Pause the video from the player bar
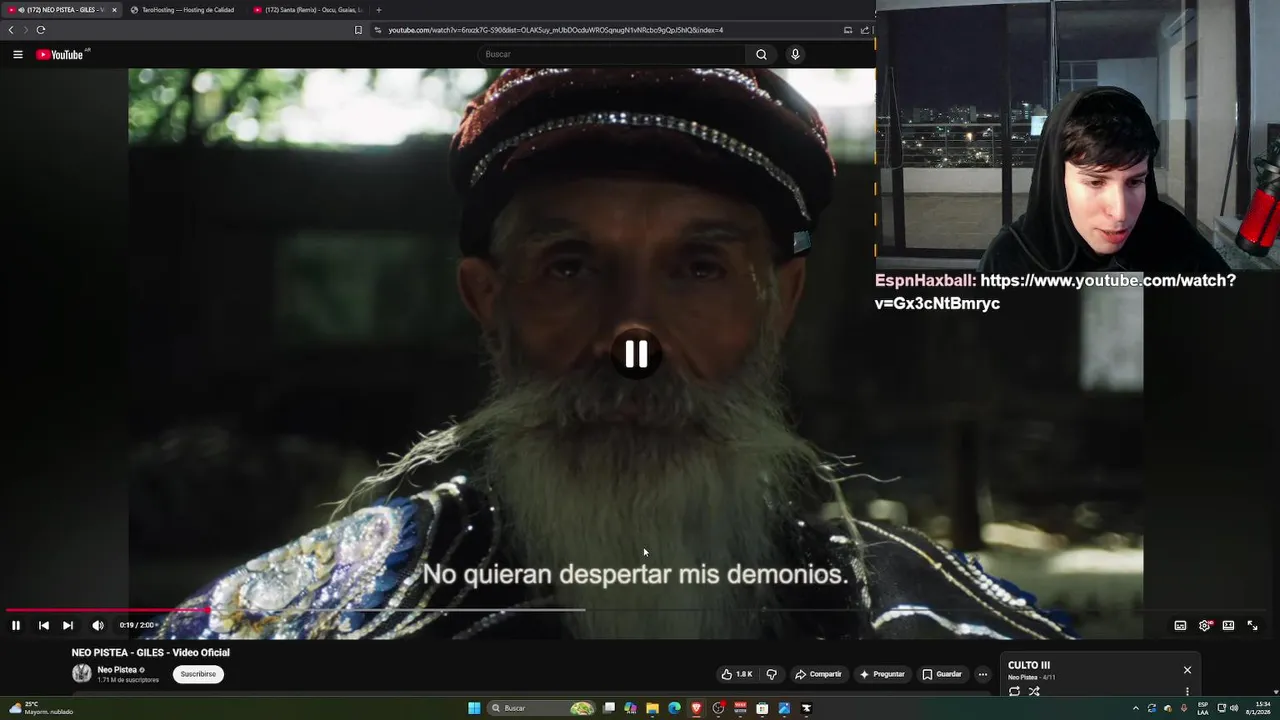Viewport: 1280px width, 720px height. click(16, 625)
